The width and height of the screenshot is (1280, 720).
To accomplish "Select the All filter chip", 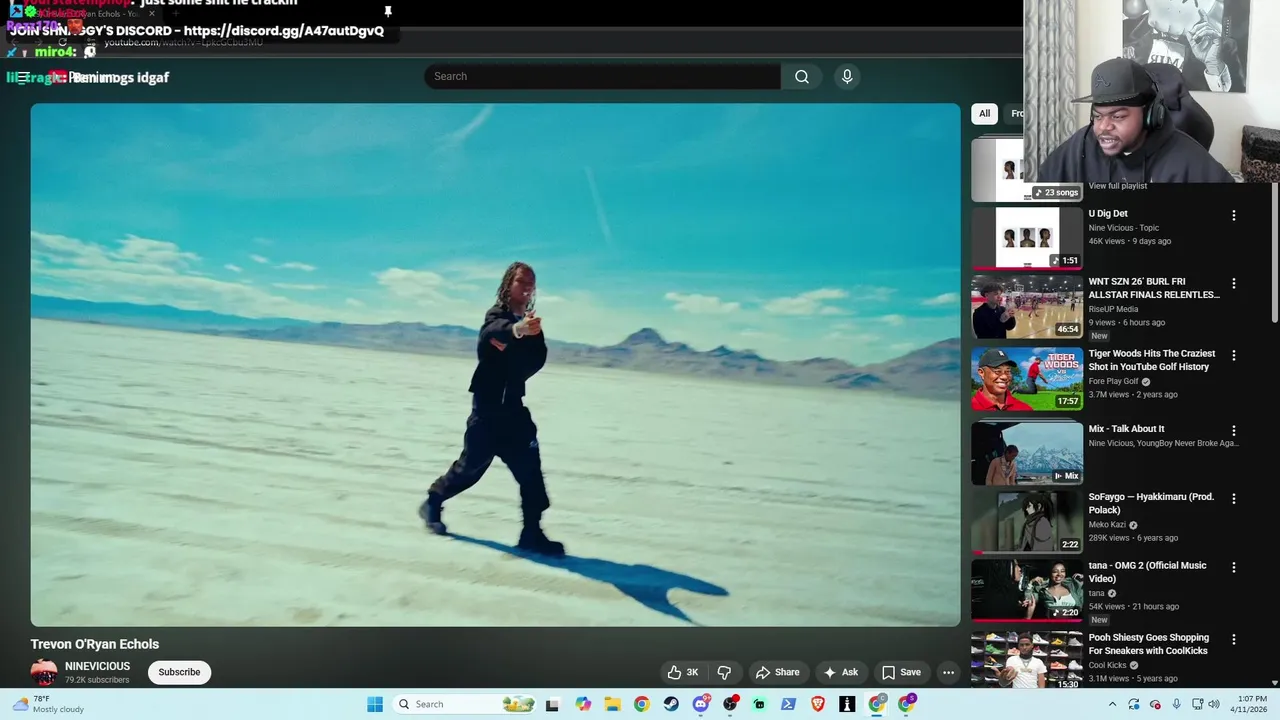I will (984, 113).
